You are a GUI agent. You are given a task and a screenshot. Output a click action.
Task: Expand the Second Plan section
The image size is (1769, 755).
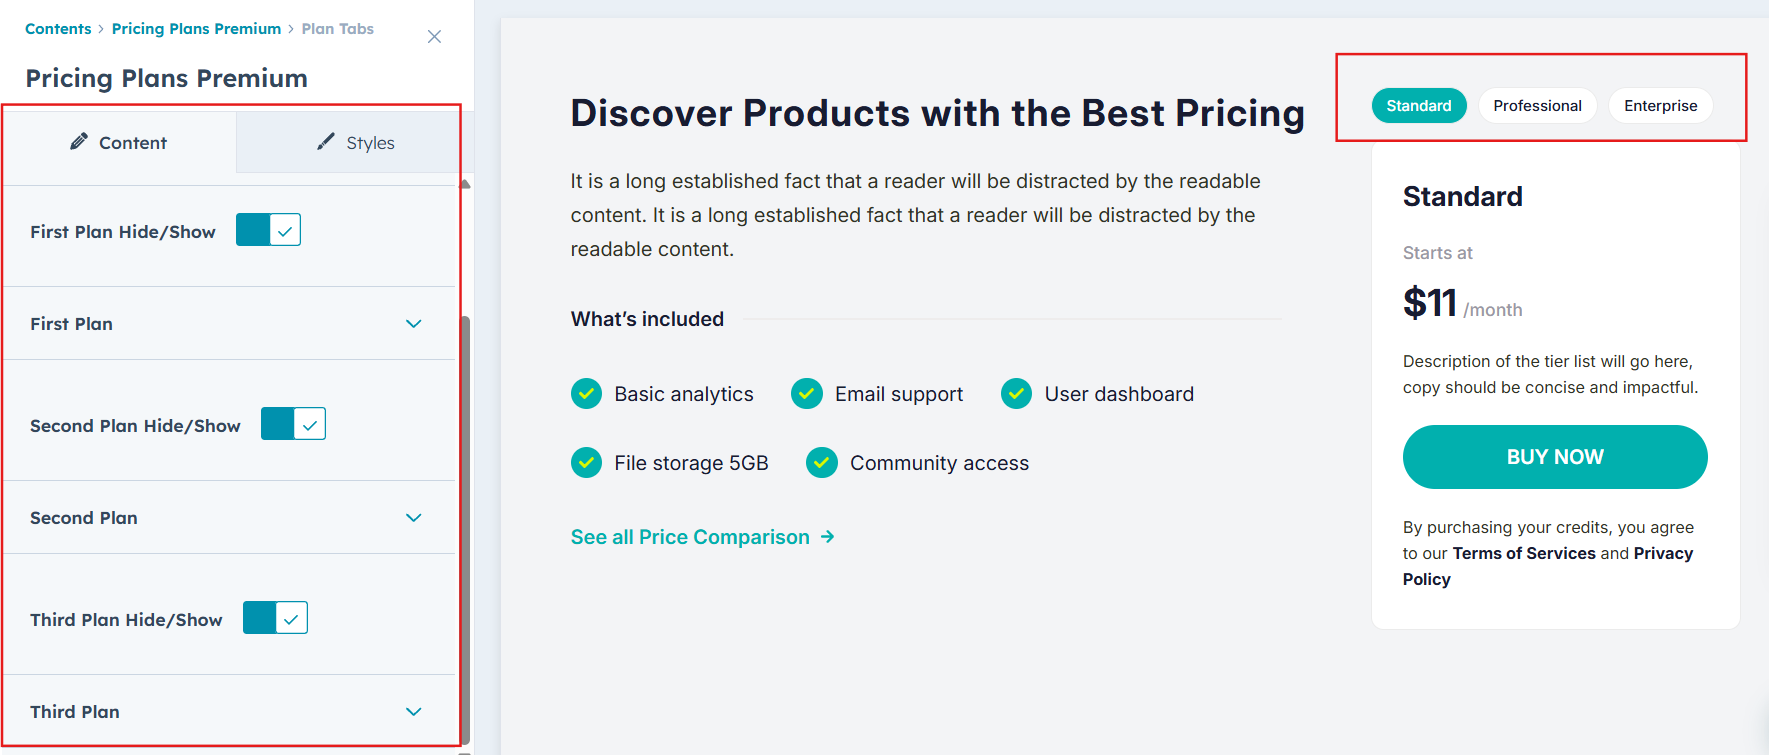coord(414,518)
